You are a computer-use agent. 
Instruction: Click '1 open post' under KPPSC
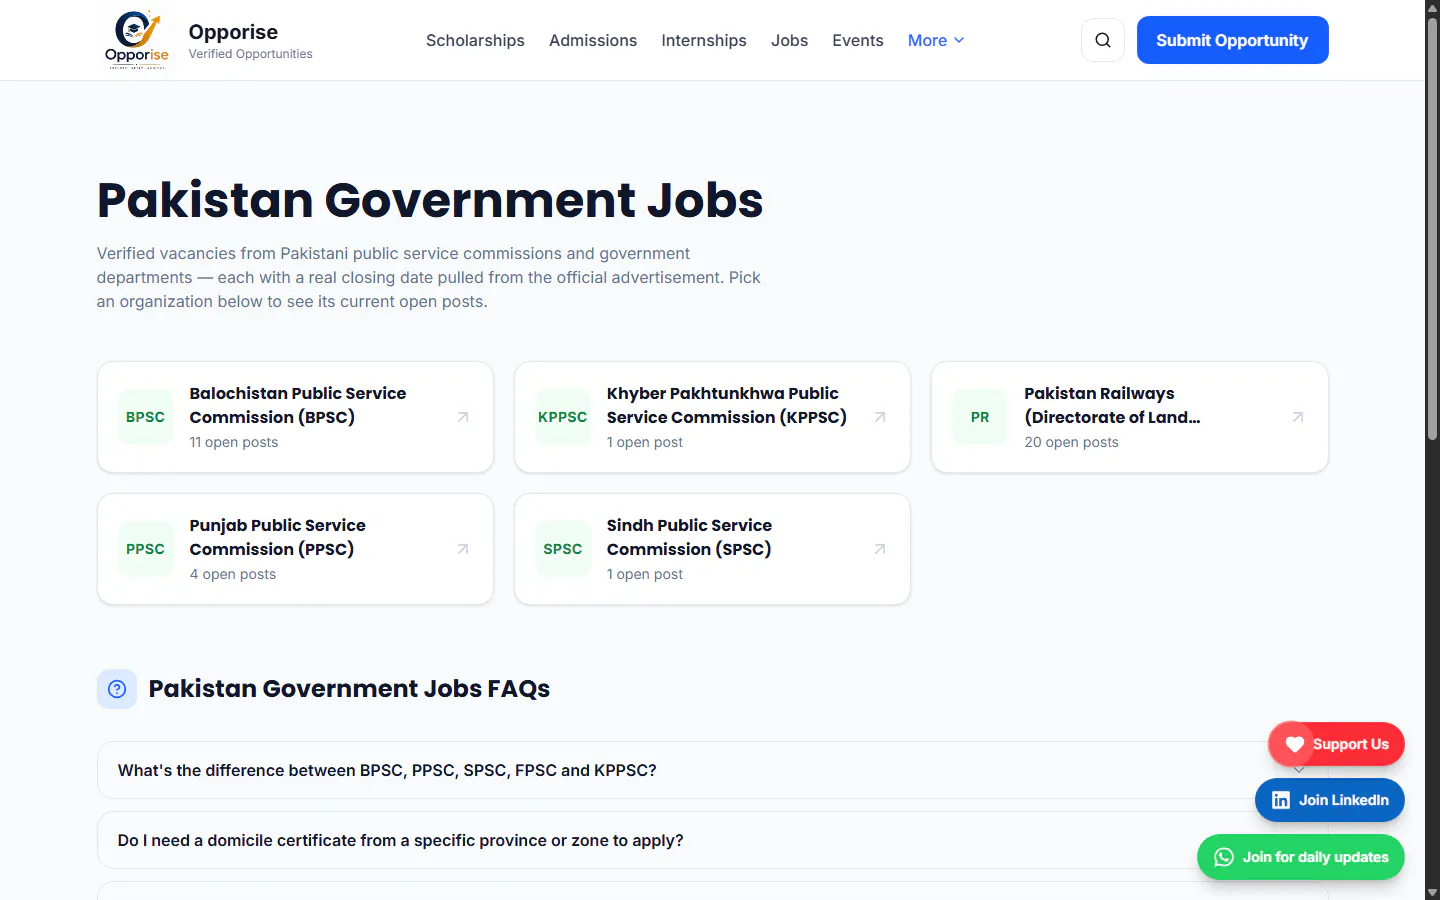point(645,442)
